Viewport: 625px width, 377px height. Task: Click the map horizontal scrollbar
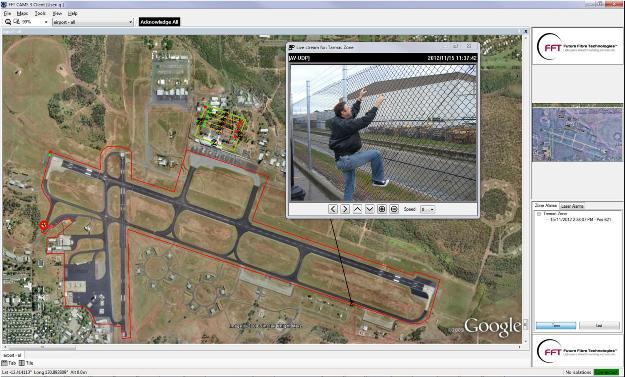coord(261,347)
